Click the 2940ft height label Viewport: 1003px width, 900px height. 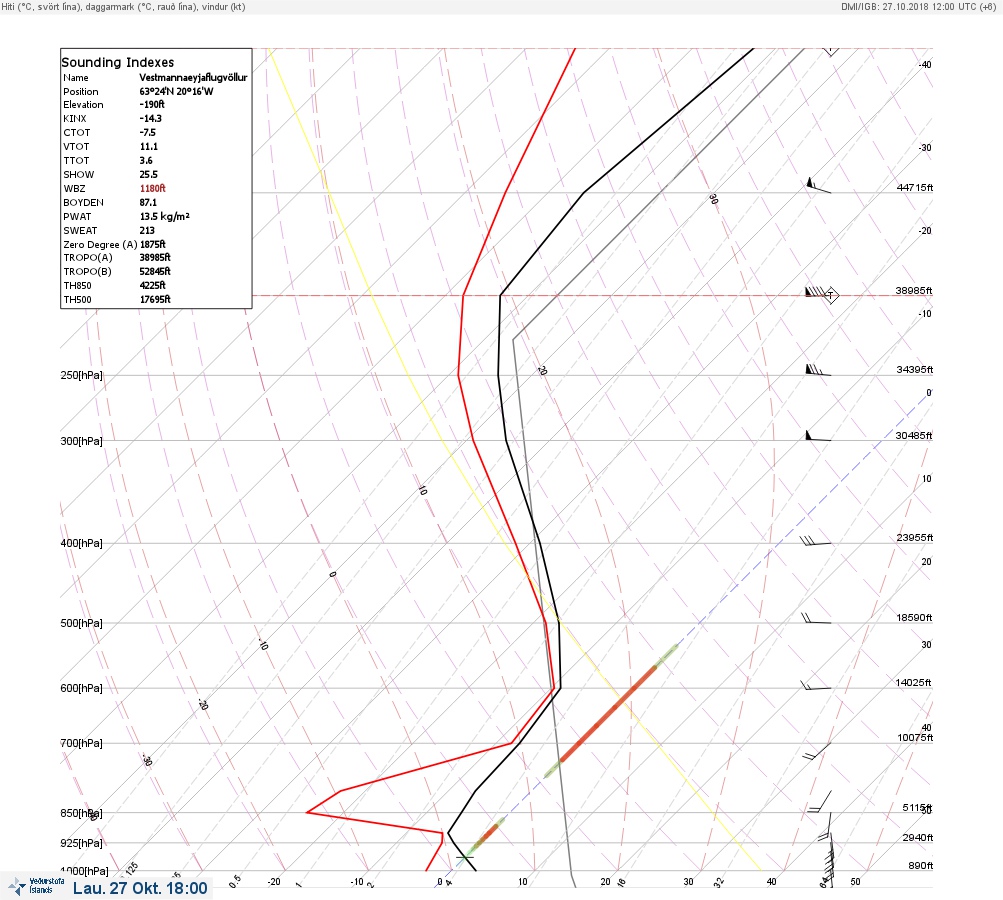coord(918,837)
